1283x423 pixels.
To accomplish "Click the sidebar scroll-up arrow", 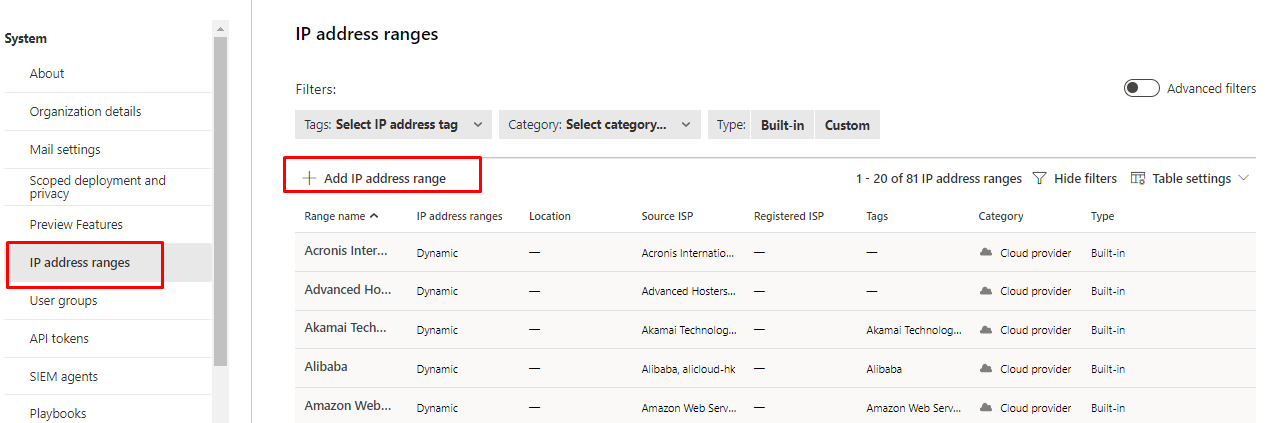I will point(220,28).
